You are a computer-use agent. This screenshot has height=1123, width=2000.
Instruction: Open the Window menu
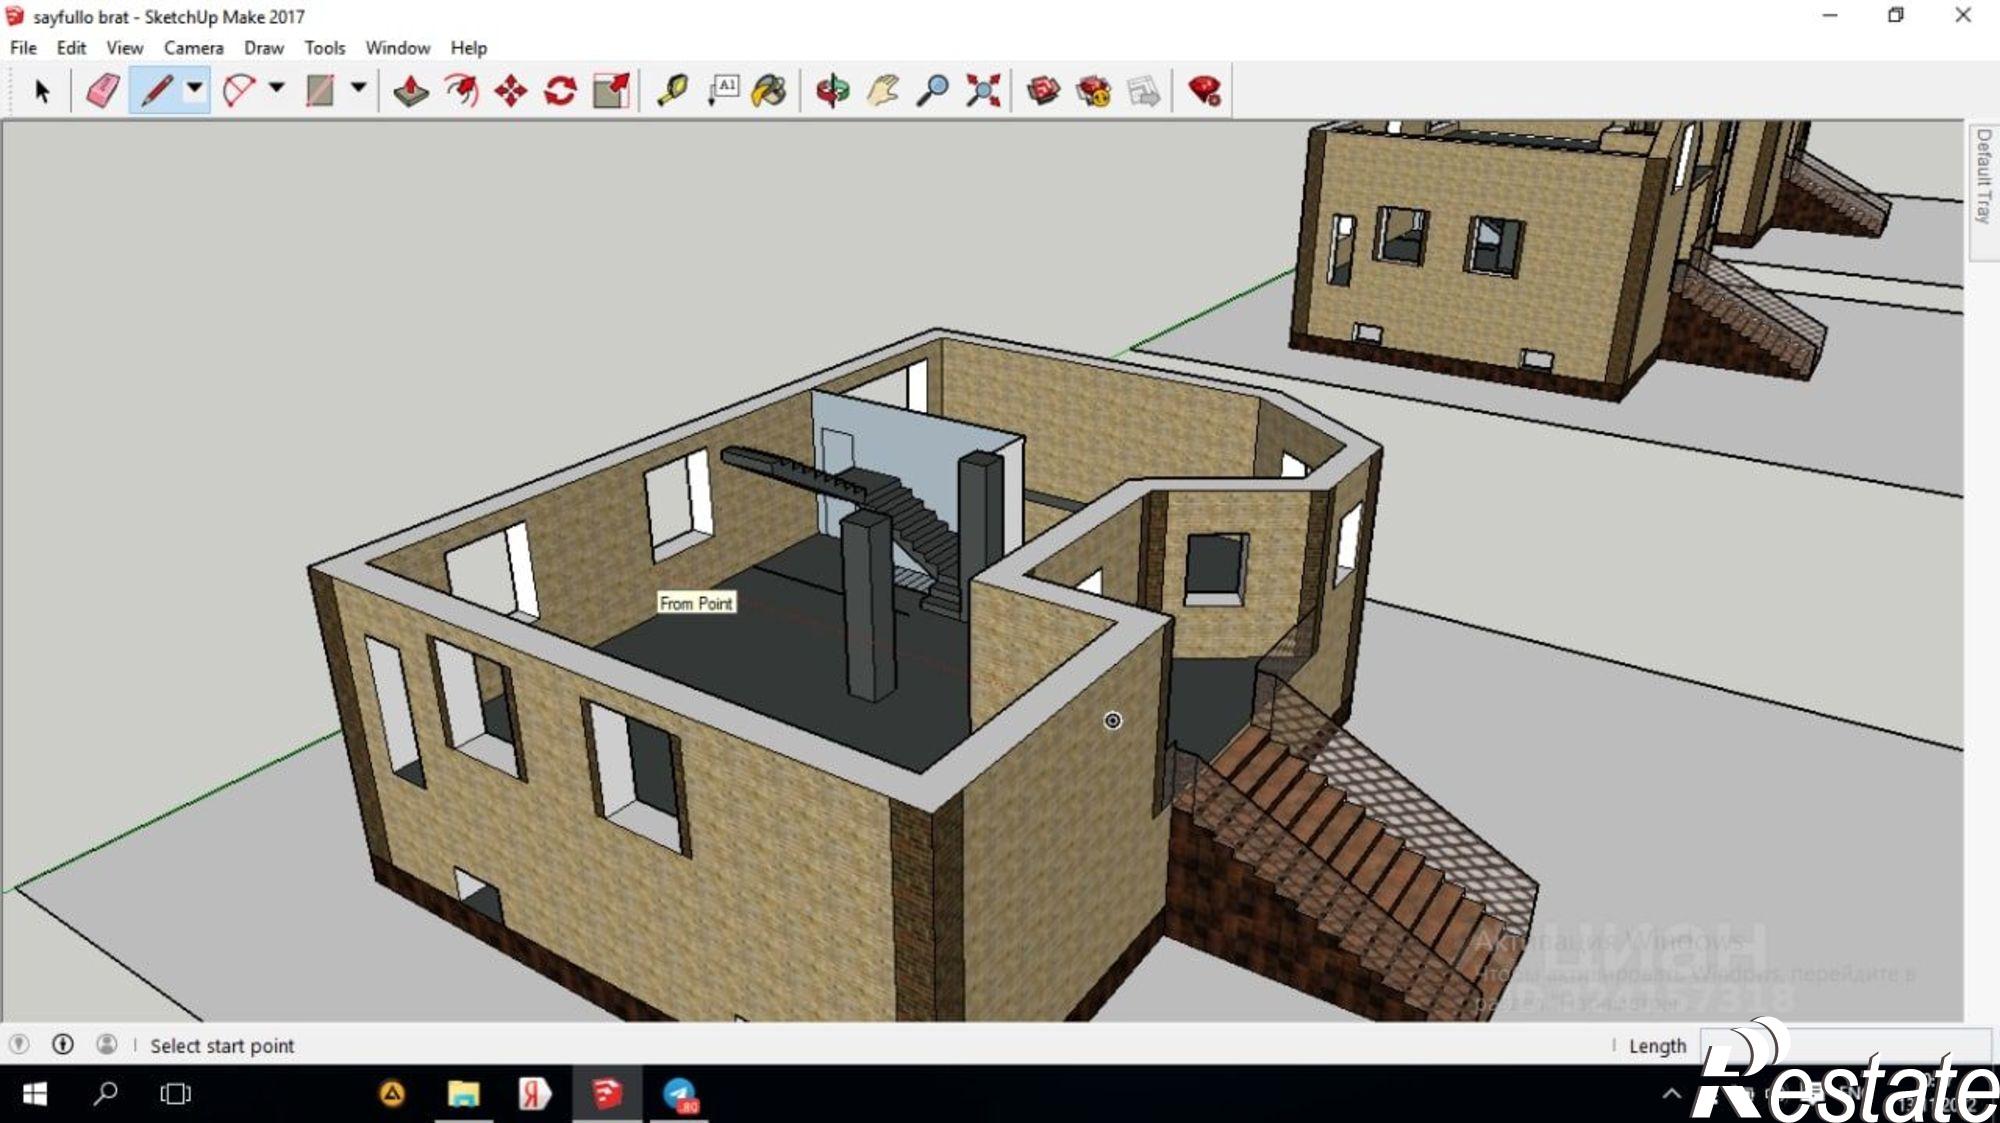pyautogui.click(x=397, y=48)
